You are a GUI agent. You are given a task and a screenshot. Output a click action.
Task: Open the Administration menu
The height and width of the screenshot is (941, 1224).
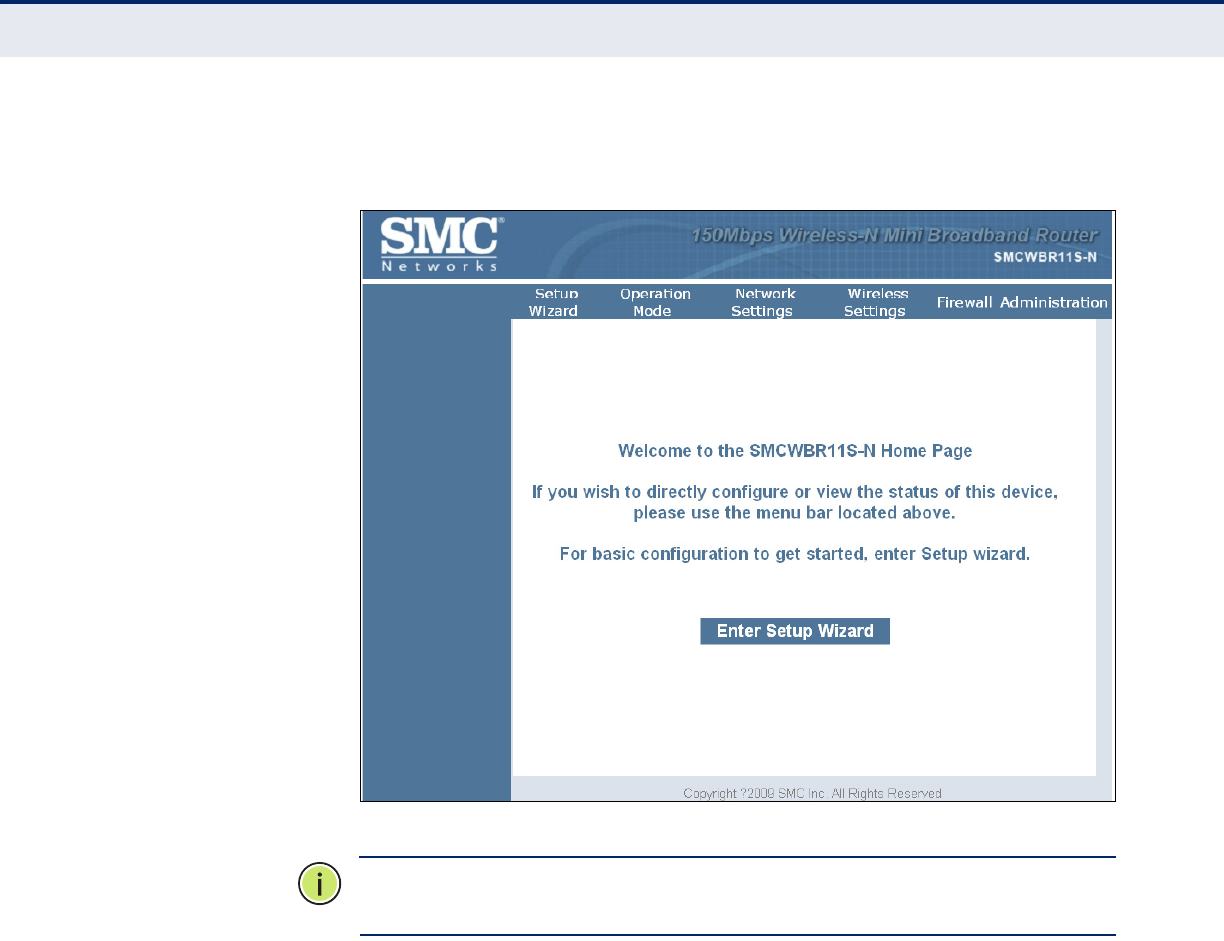point(1054,302)
